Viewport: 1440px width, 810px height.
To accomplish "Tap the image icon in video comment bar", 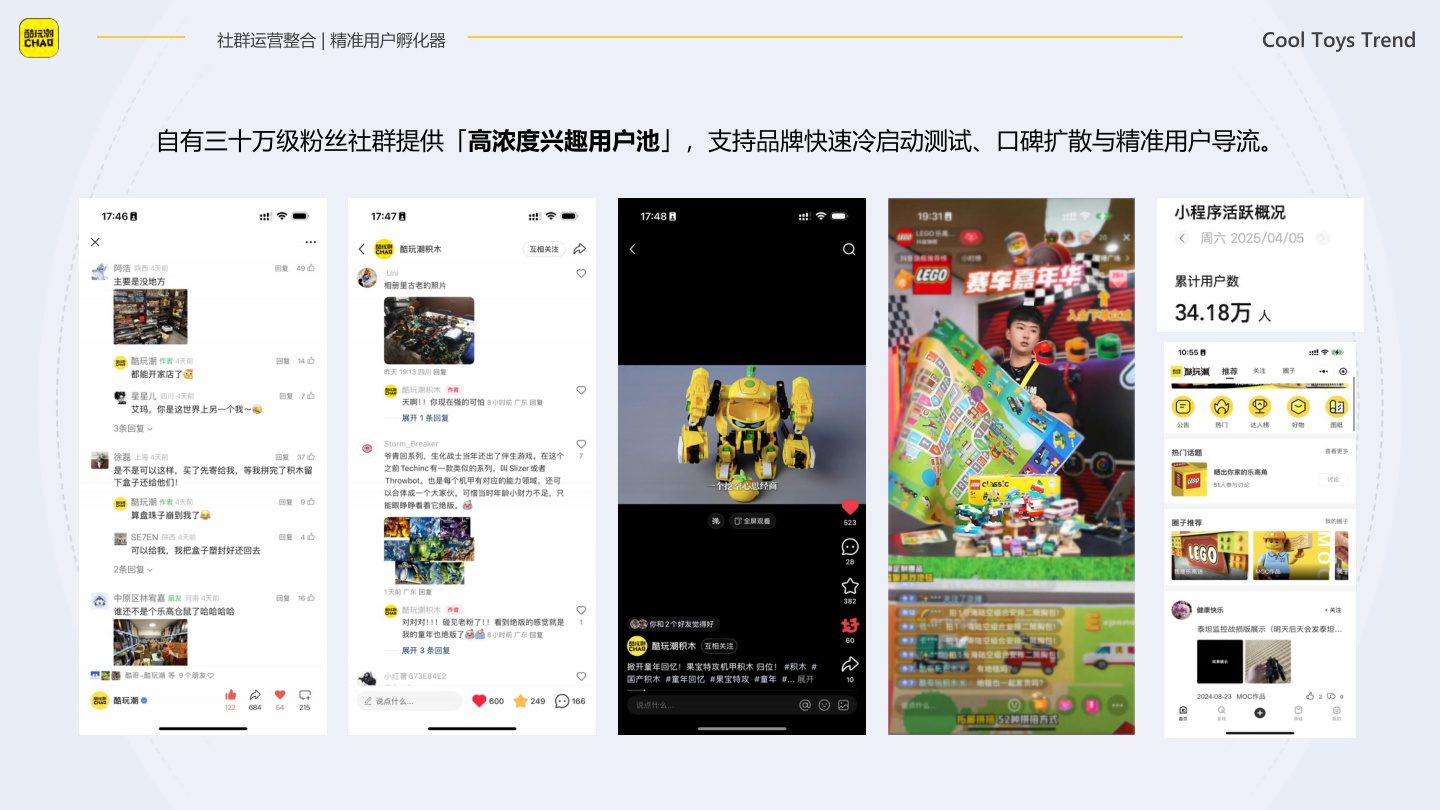I will tap(843, 705).
